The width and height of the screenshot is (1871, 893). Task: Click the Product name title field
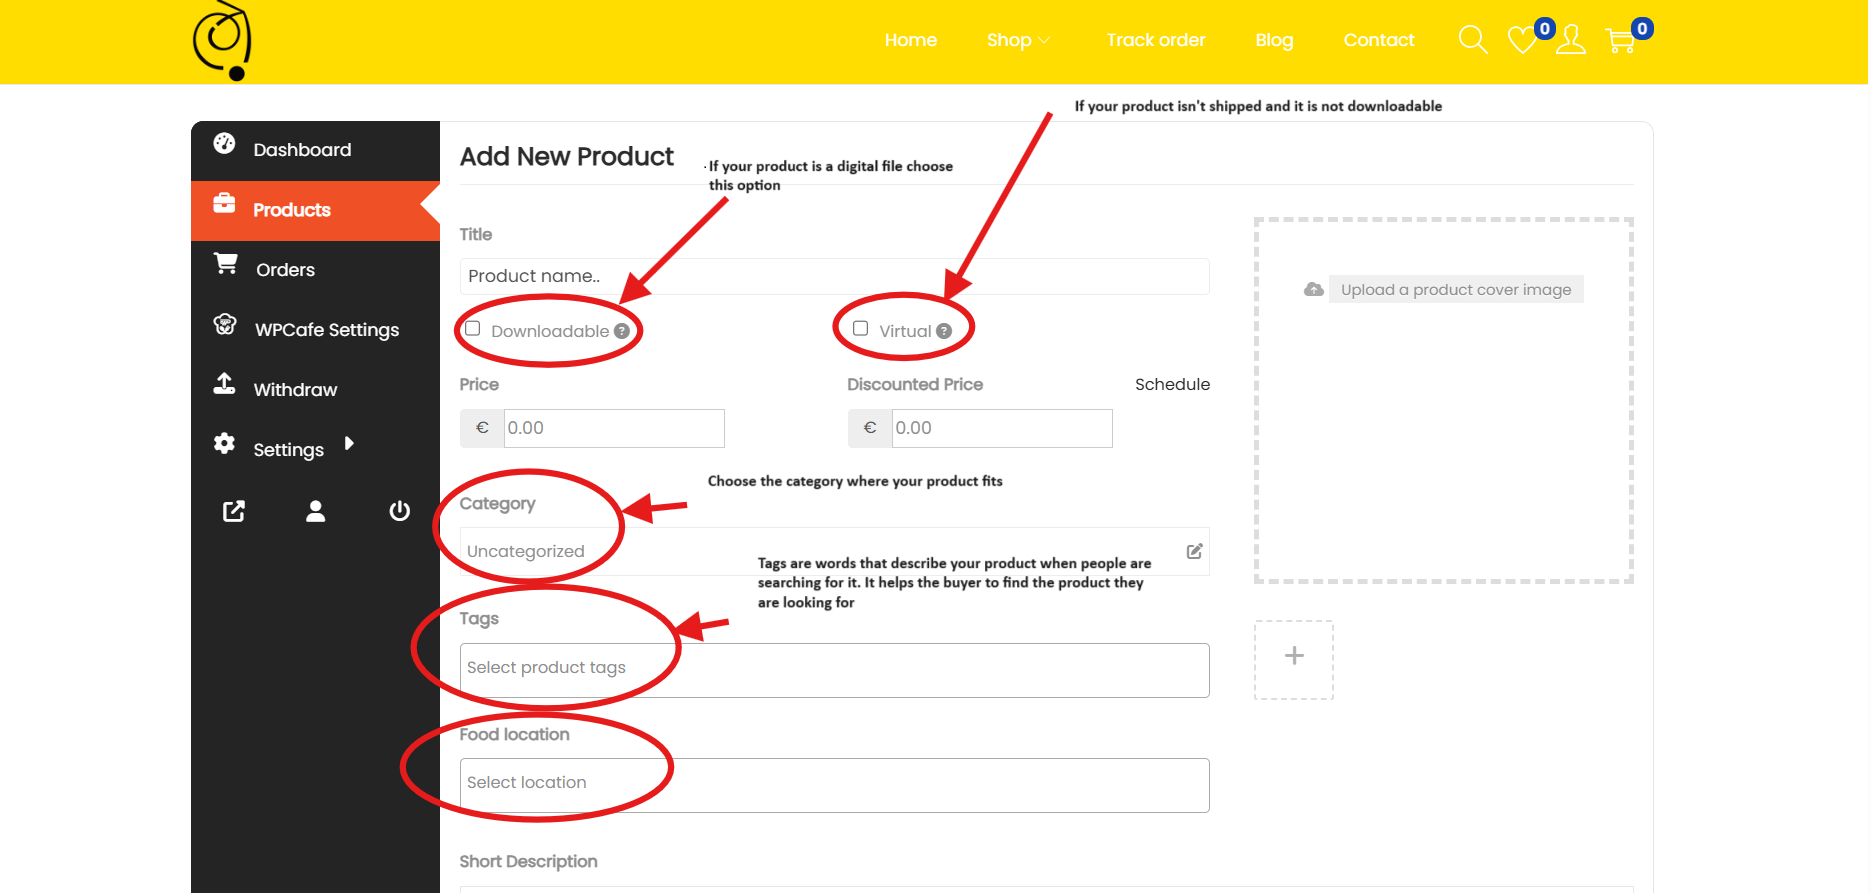coord(834,277)
